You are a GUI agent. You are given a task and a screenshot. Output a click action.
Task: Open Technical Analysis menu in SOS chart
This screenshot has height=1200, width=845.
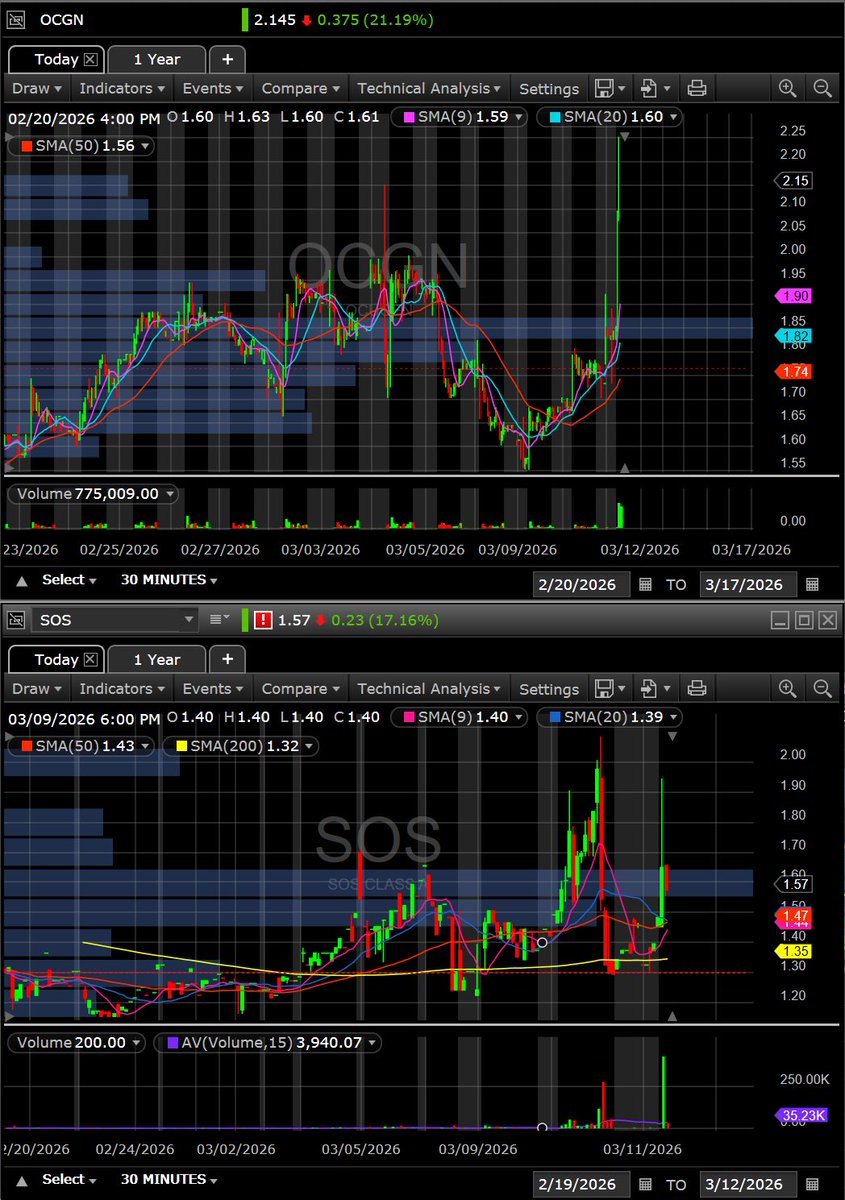429,688
